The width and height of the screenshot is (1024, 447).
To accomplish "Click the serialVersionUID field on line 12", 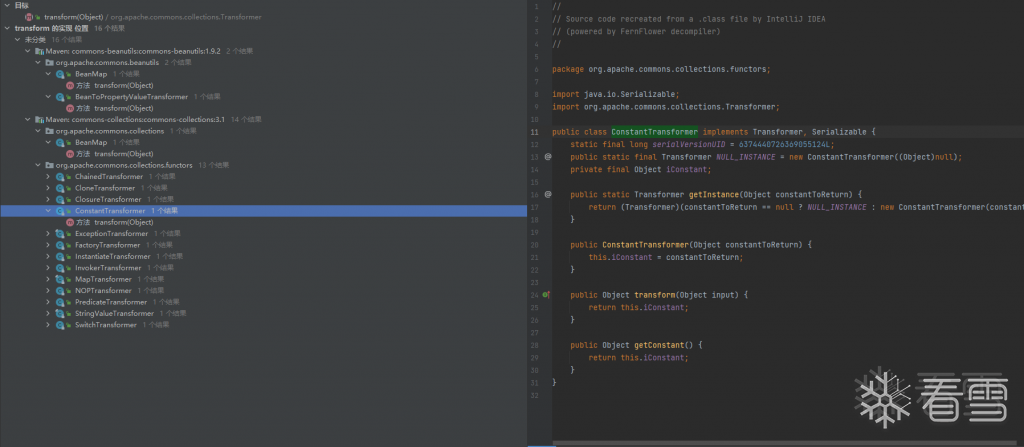I will [x=689, y=144].
